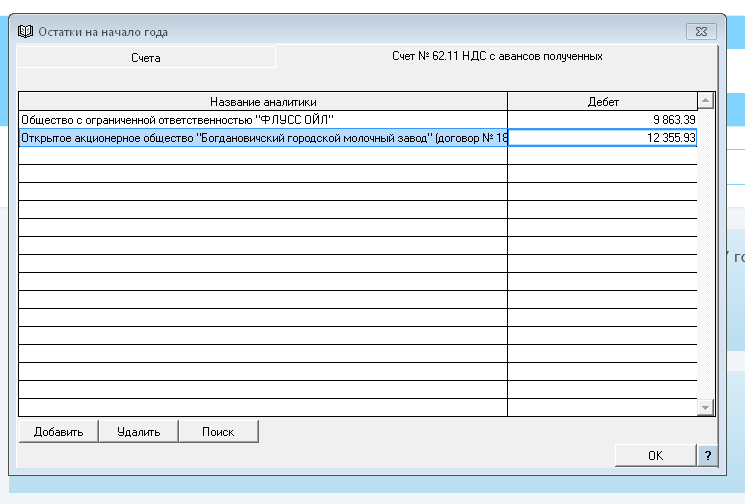
Task: Click the Счет № 62.11 account label
Action: (496, 57)
